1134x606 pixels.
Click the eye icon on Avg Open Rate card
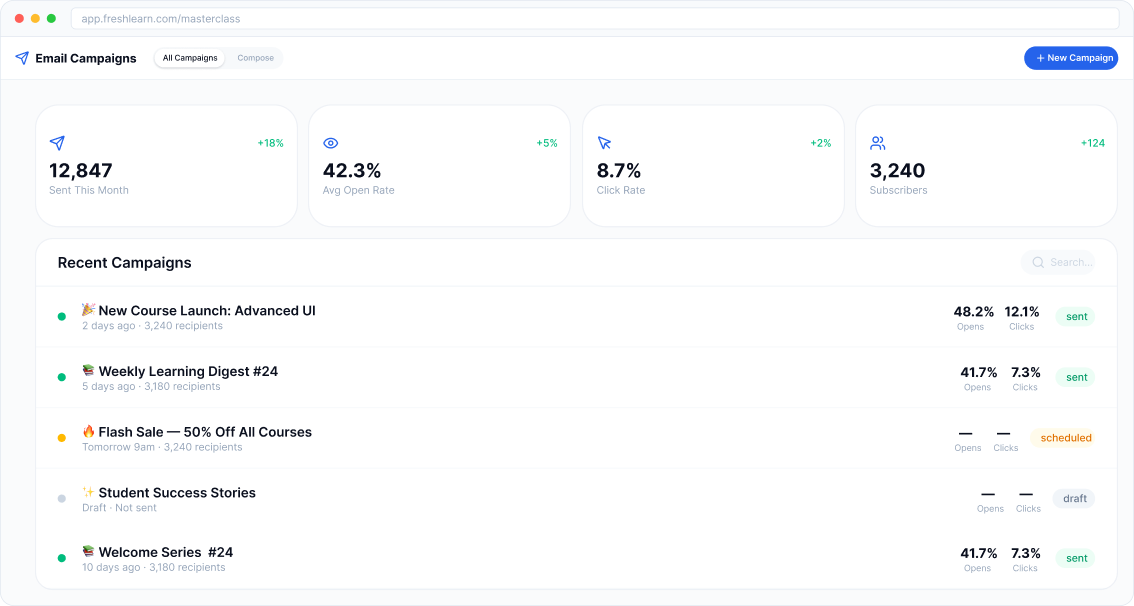click(x=331, y=143)
